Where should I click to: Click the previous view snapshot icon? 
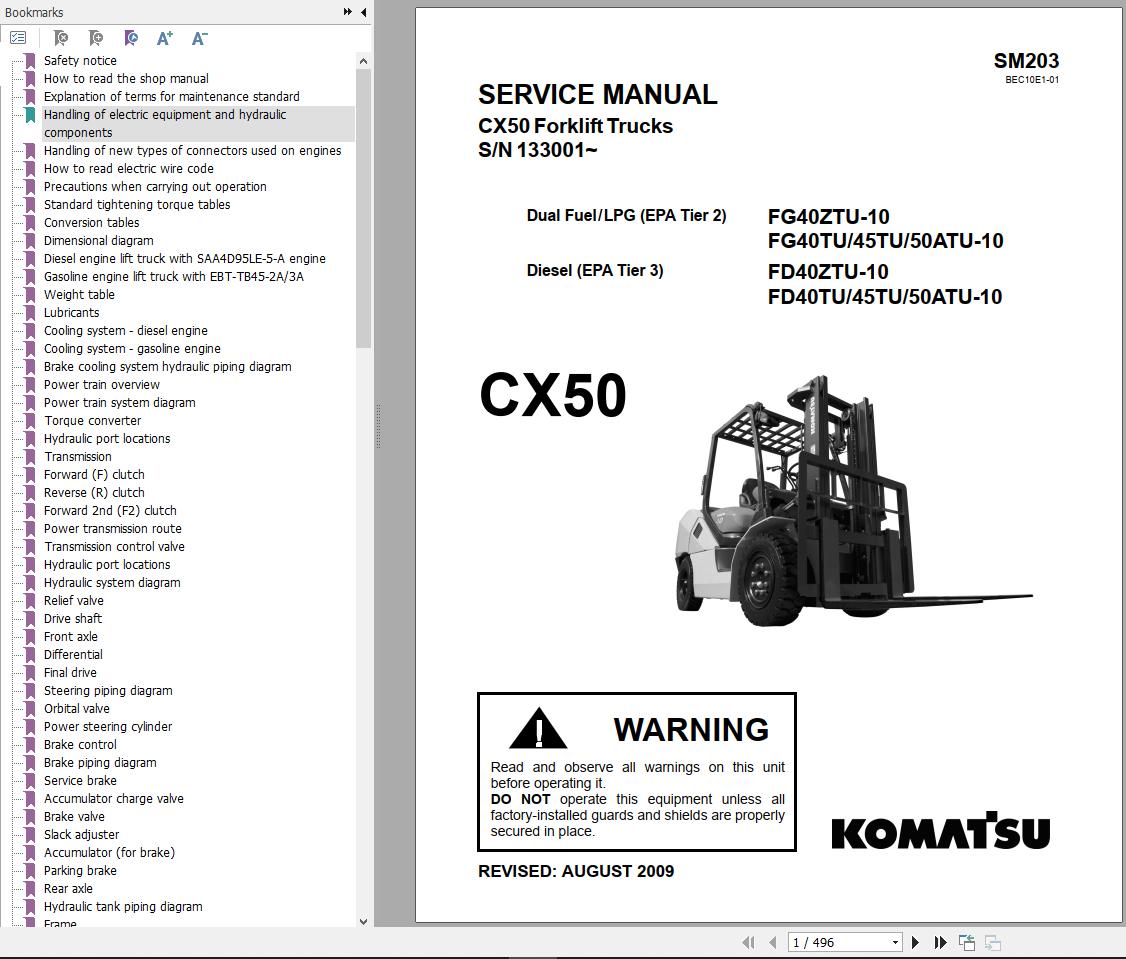[966, 941]
